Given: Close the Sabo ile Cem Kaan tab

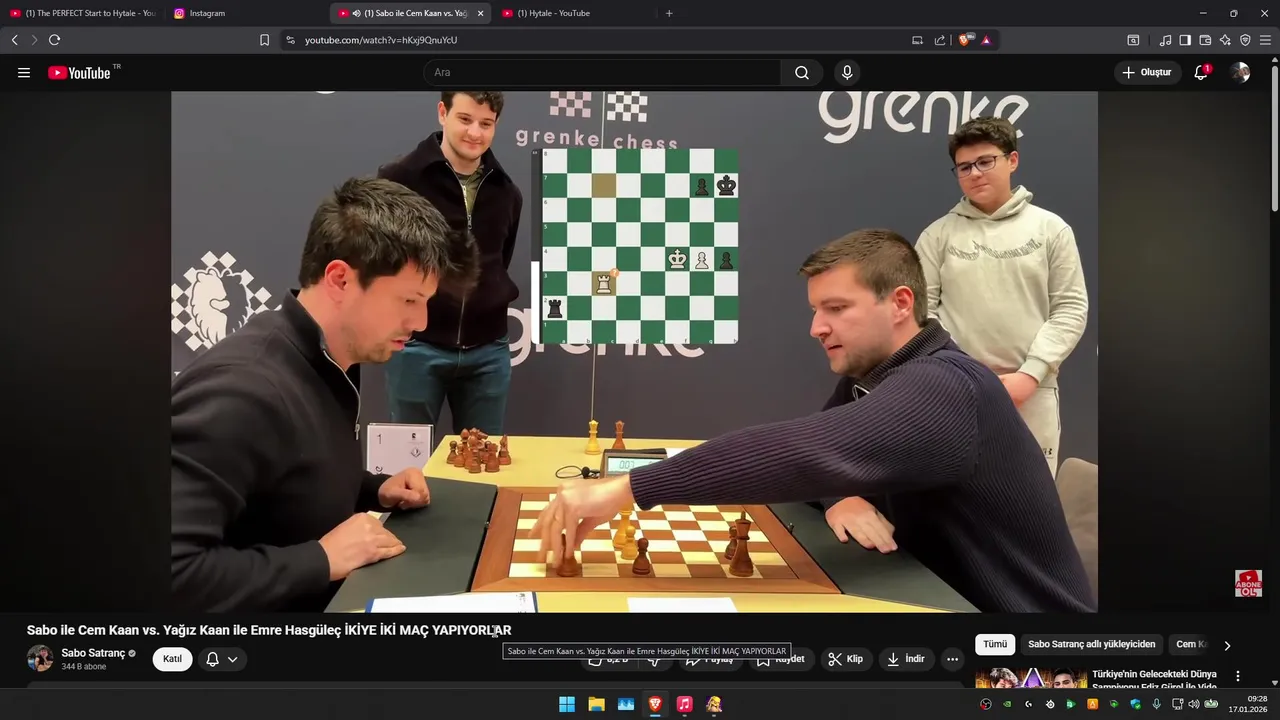Looking at the screenshot, I should tap(480, 13).
